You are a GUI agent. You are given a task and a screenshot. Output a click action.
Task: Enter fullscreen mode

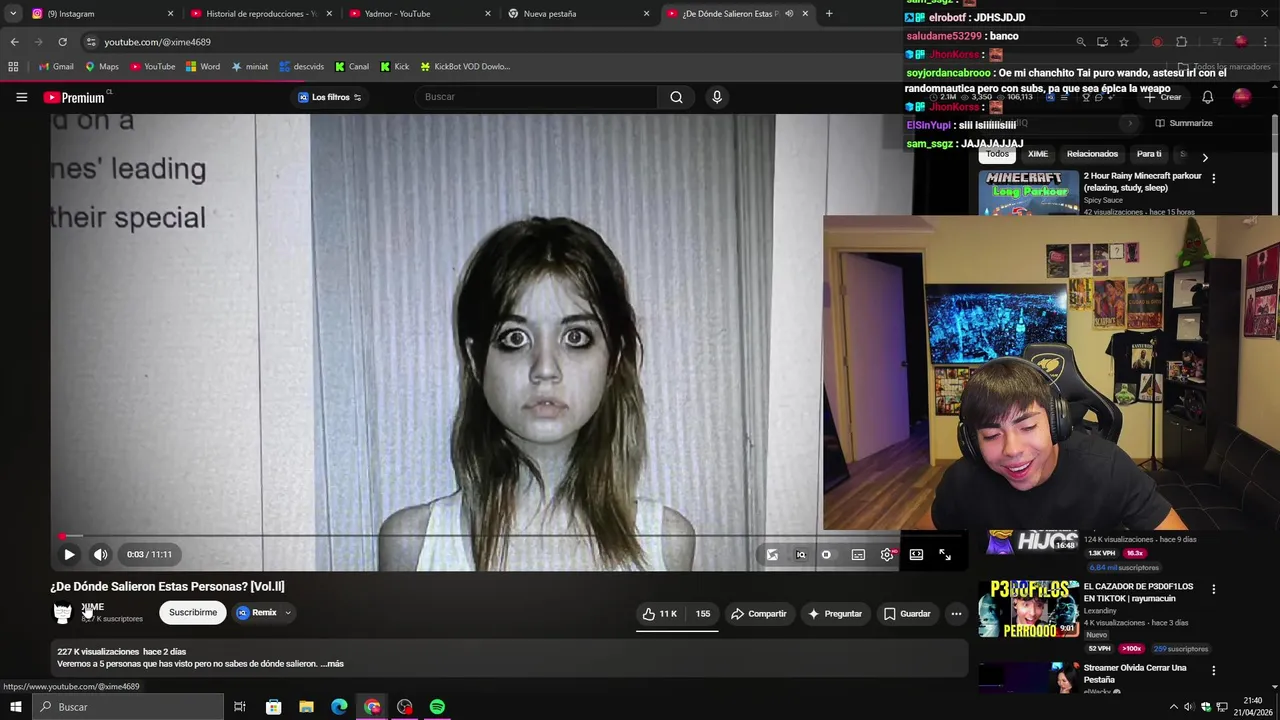945,554
